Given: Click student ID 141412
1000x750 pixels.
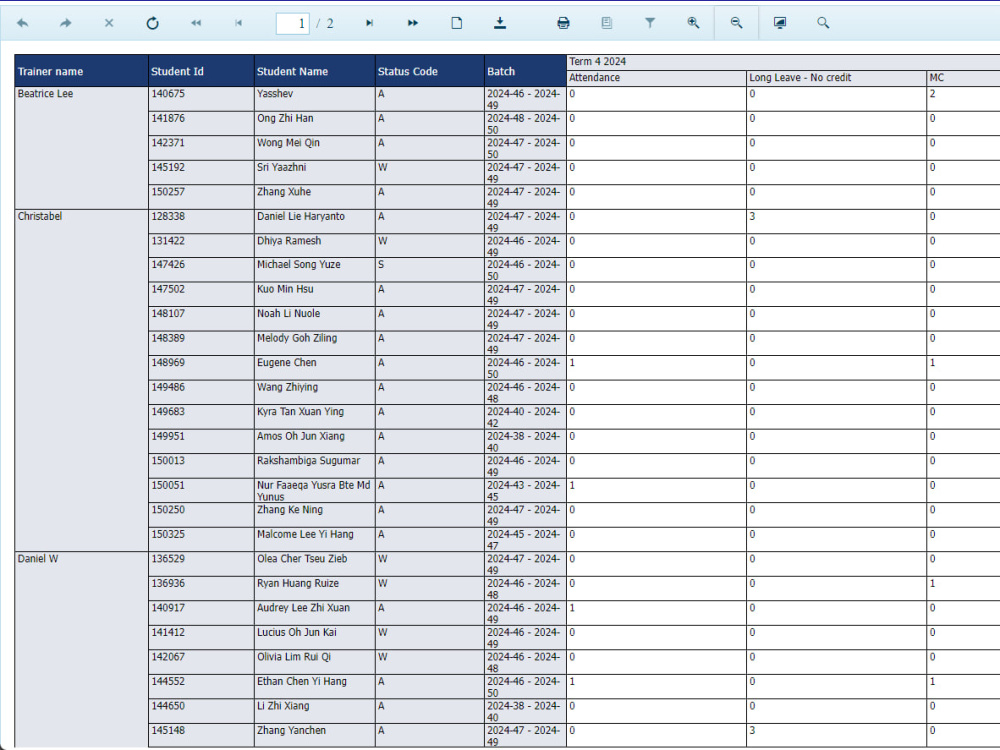Looking at the screenshot, I should coord(168,633).
